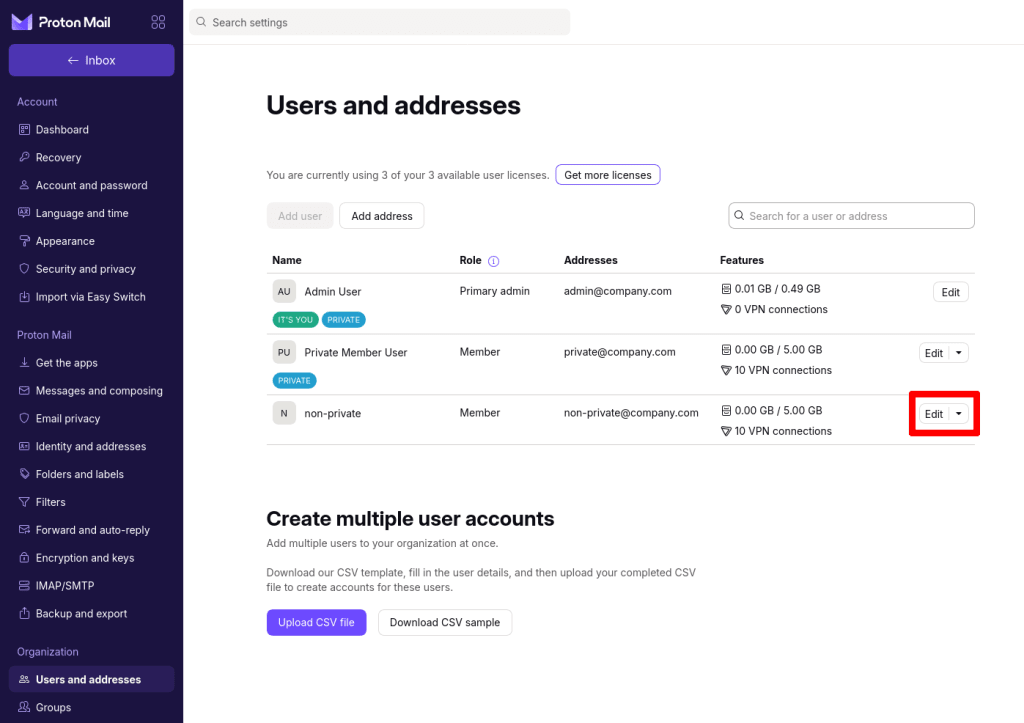Image resolution: width=1024 pixels, height=723 pixels.
Task: Show Role info tooltip icon
Action: tap(494, 261)
